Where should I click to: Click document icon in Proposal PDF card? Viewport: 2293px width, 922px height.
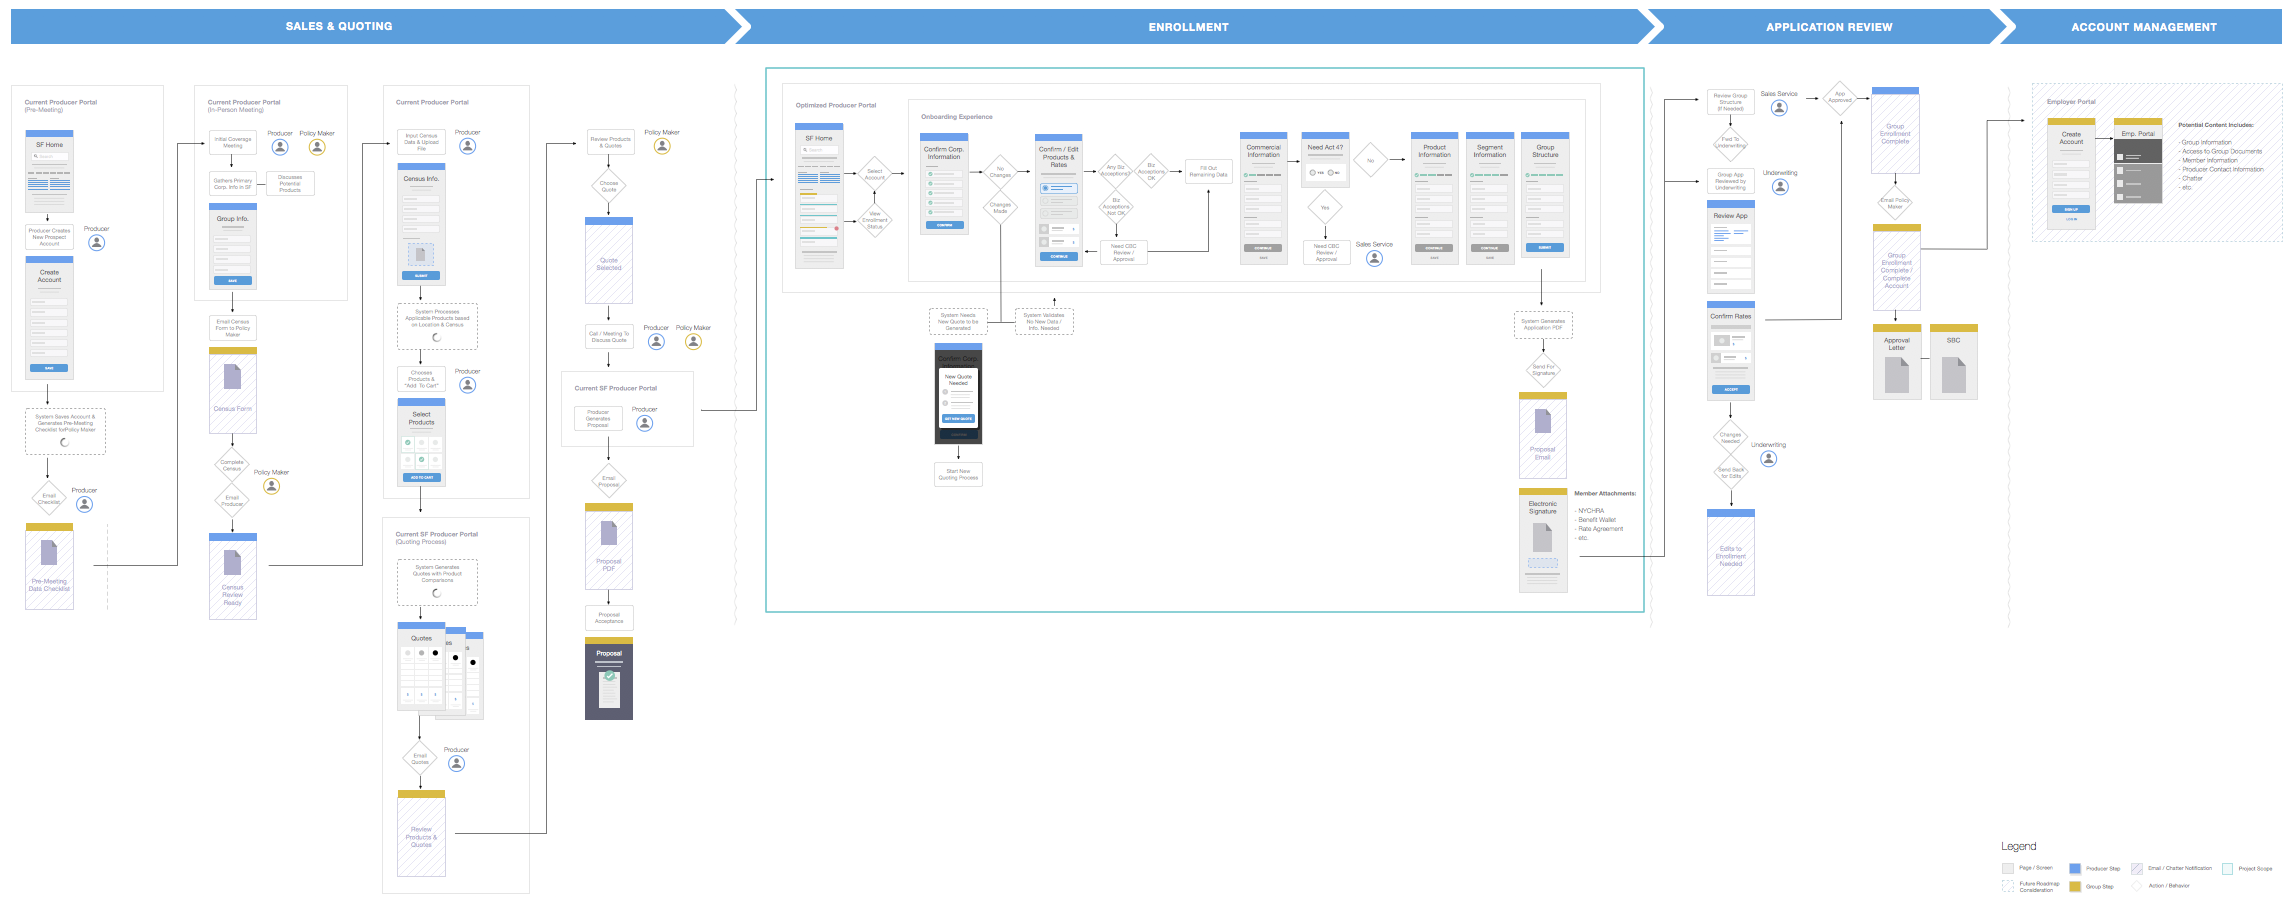(608, 532)
